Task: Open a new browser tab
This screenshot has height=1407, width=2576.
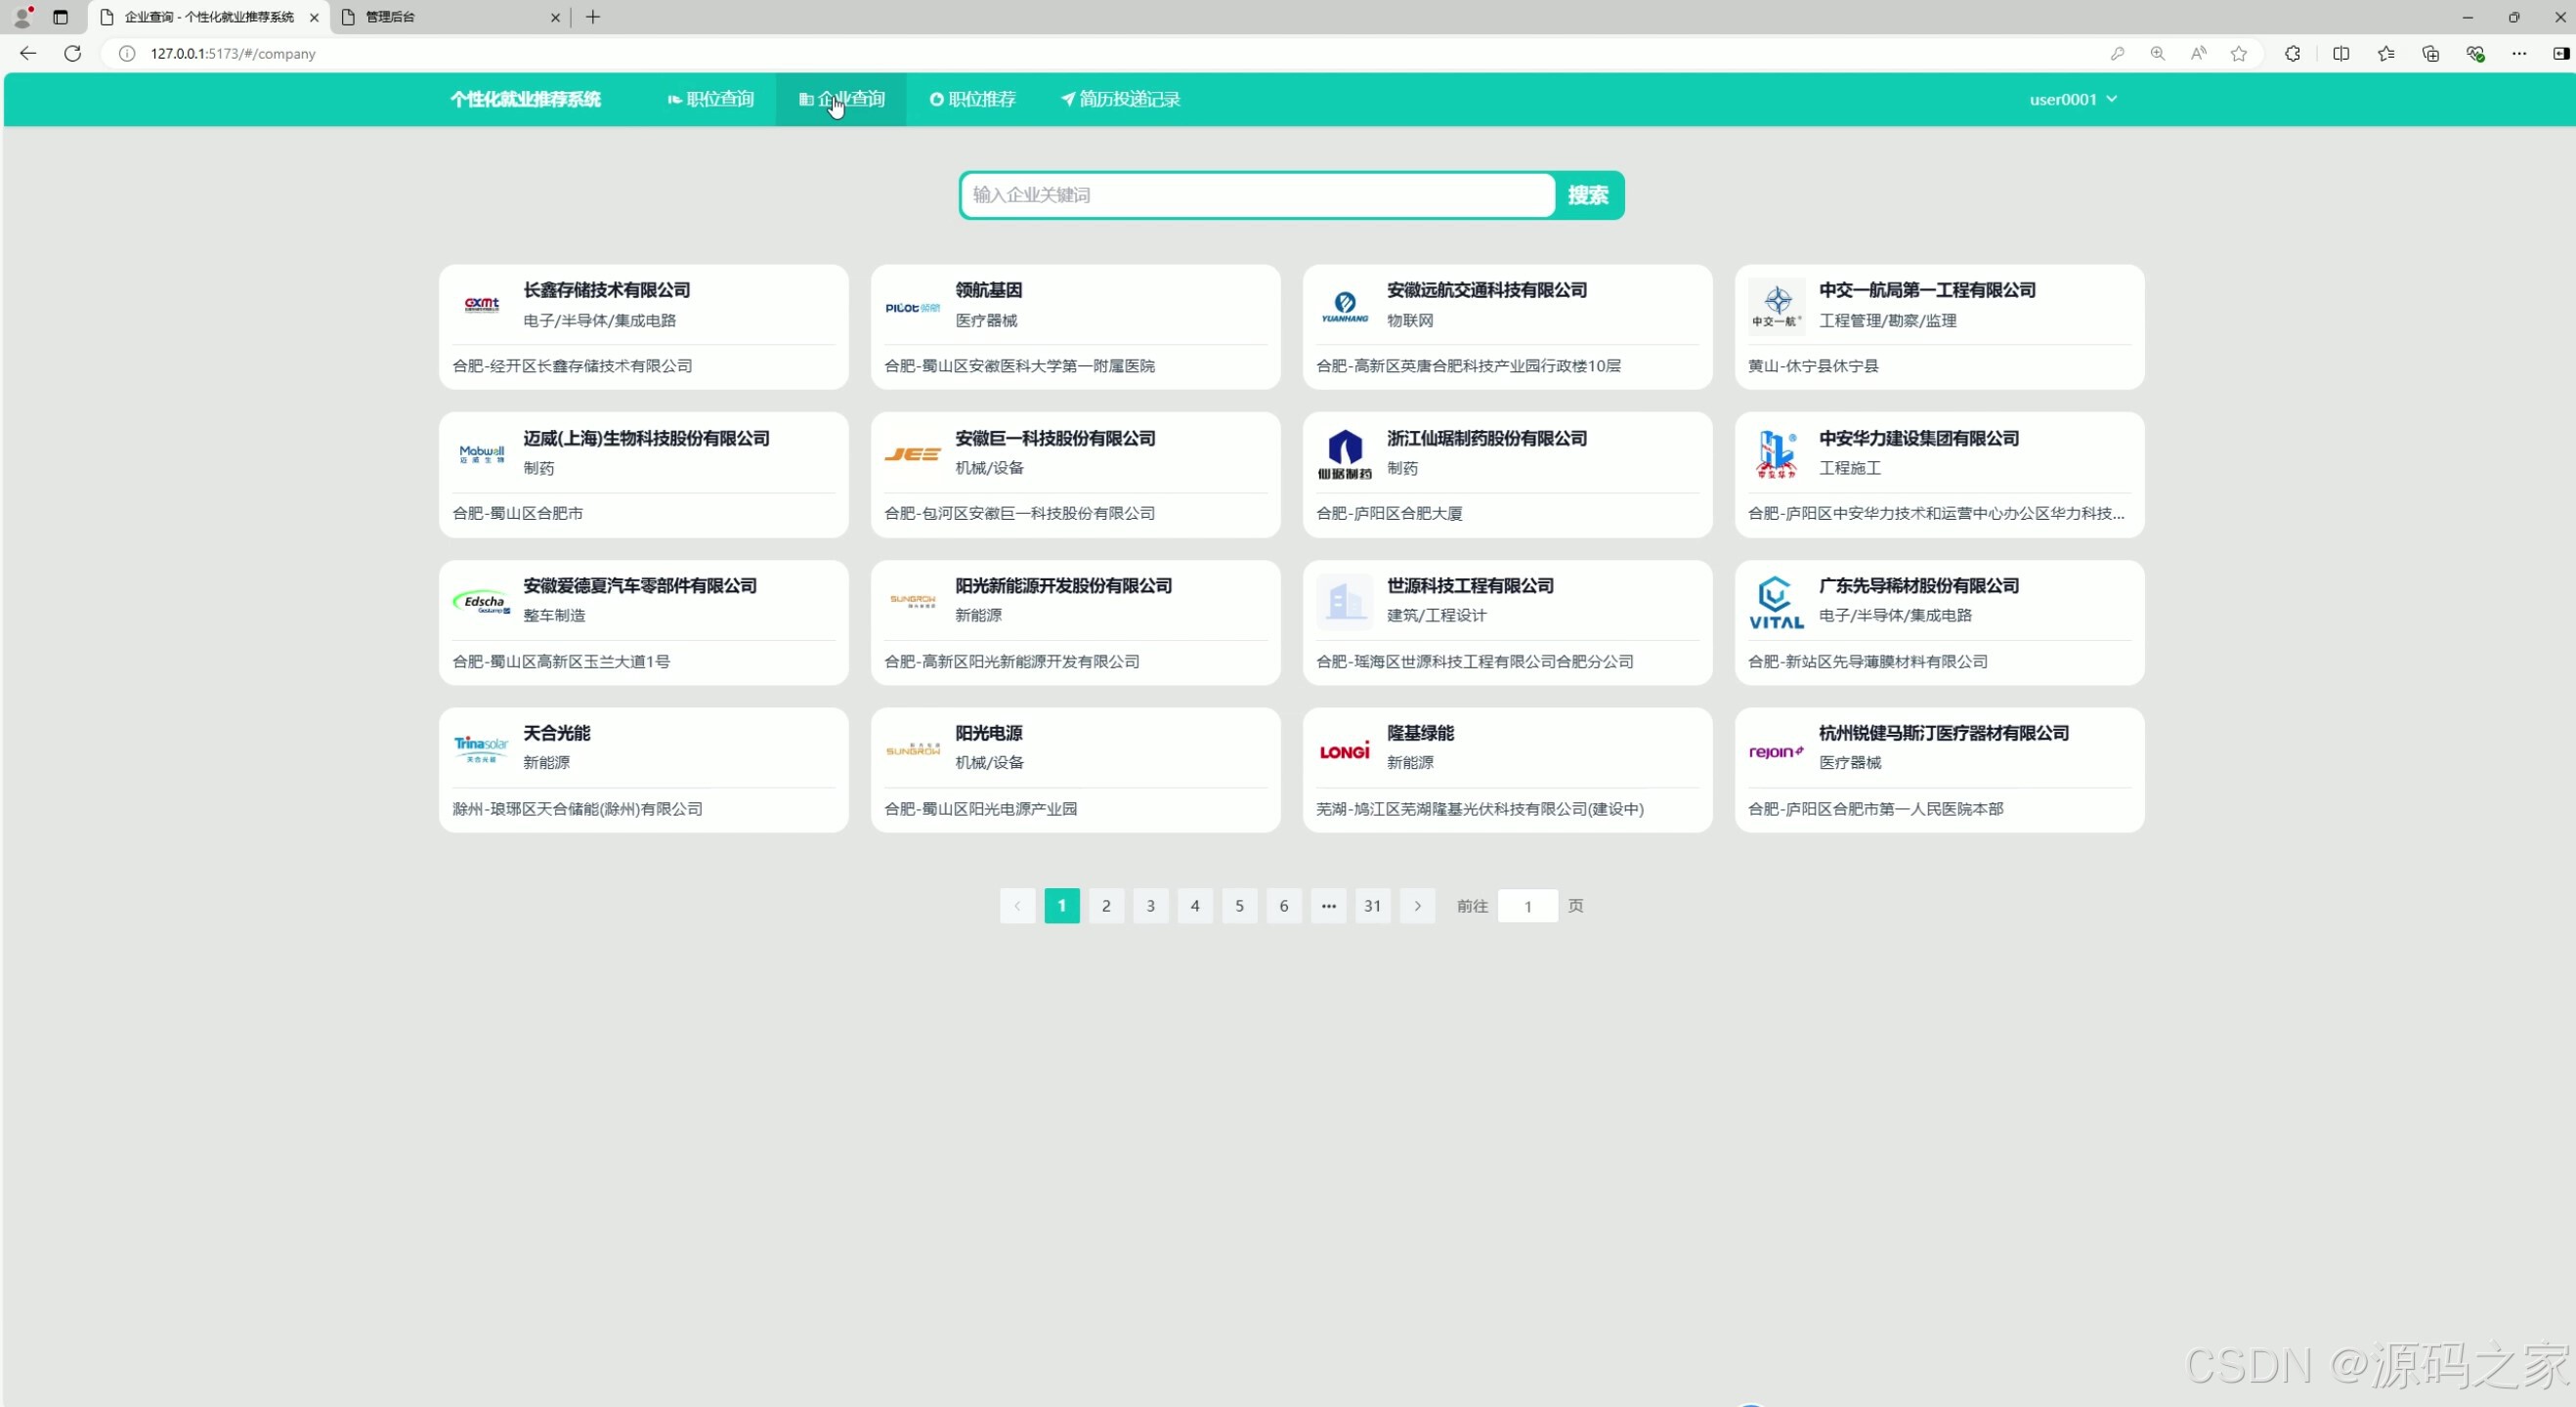Action: pos(593,17)
